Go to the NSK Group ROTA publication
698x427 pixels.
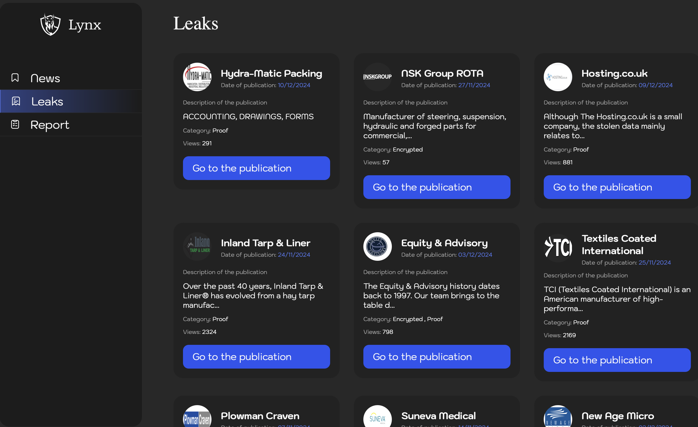tap(436, 187)
